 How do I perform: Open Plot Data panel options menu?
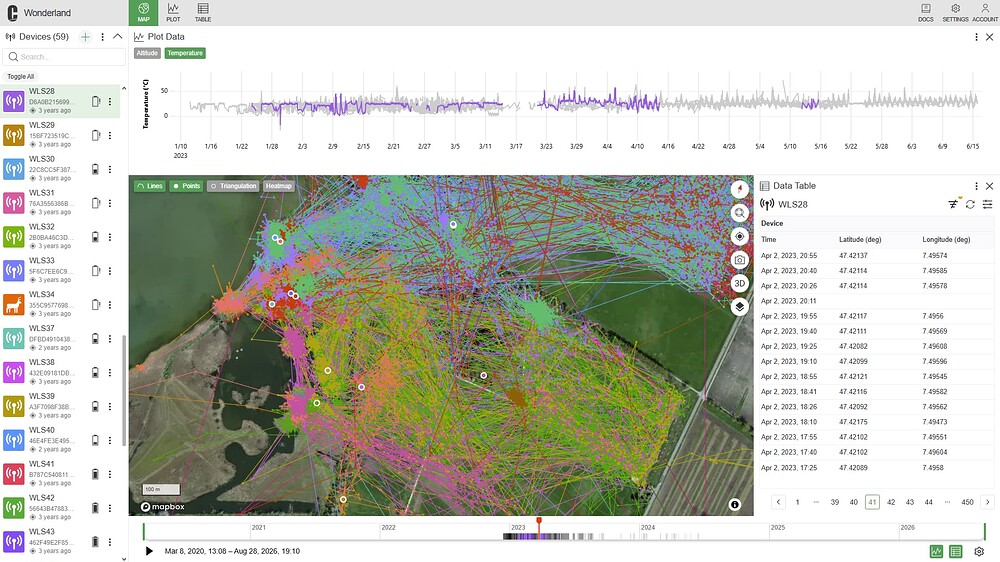(976, 37)
